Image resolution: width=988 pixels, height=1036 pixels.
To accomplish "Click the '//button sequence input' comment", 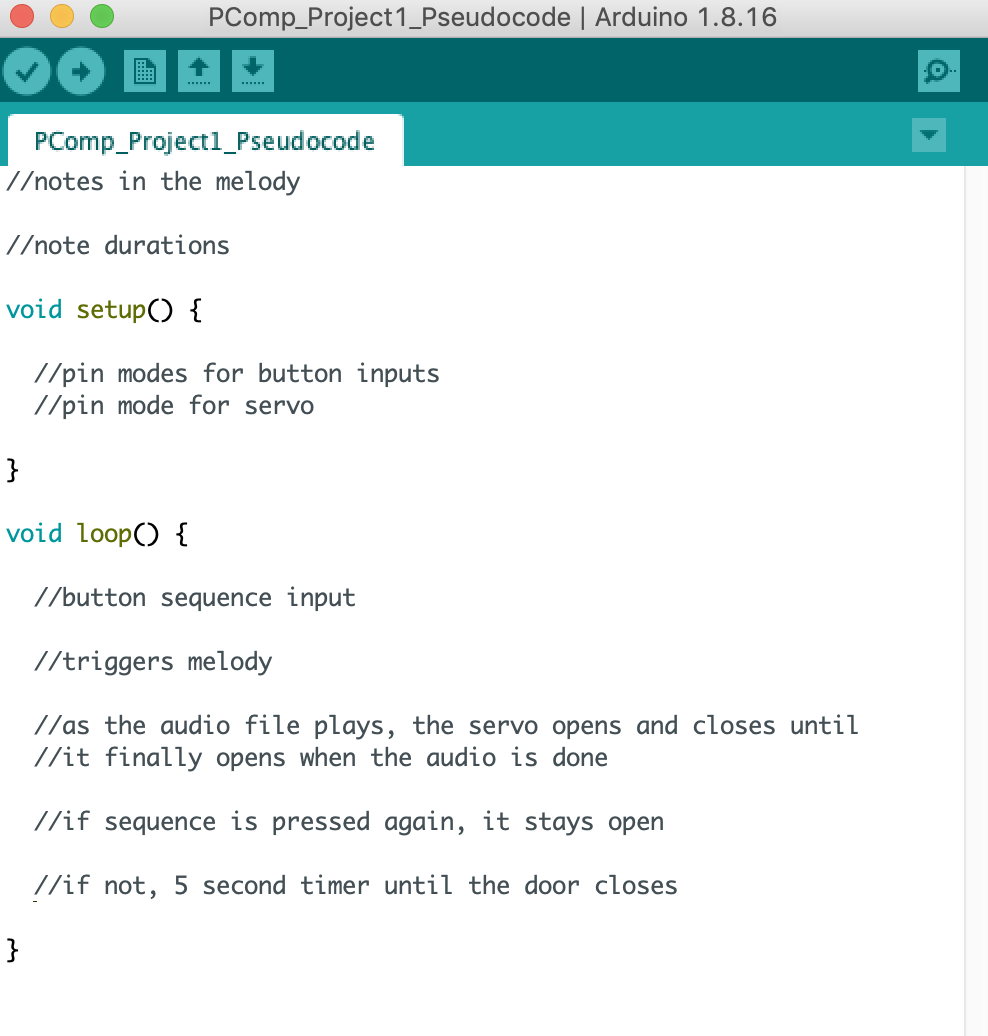I will tap(195, 598).
